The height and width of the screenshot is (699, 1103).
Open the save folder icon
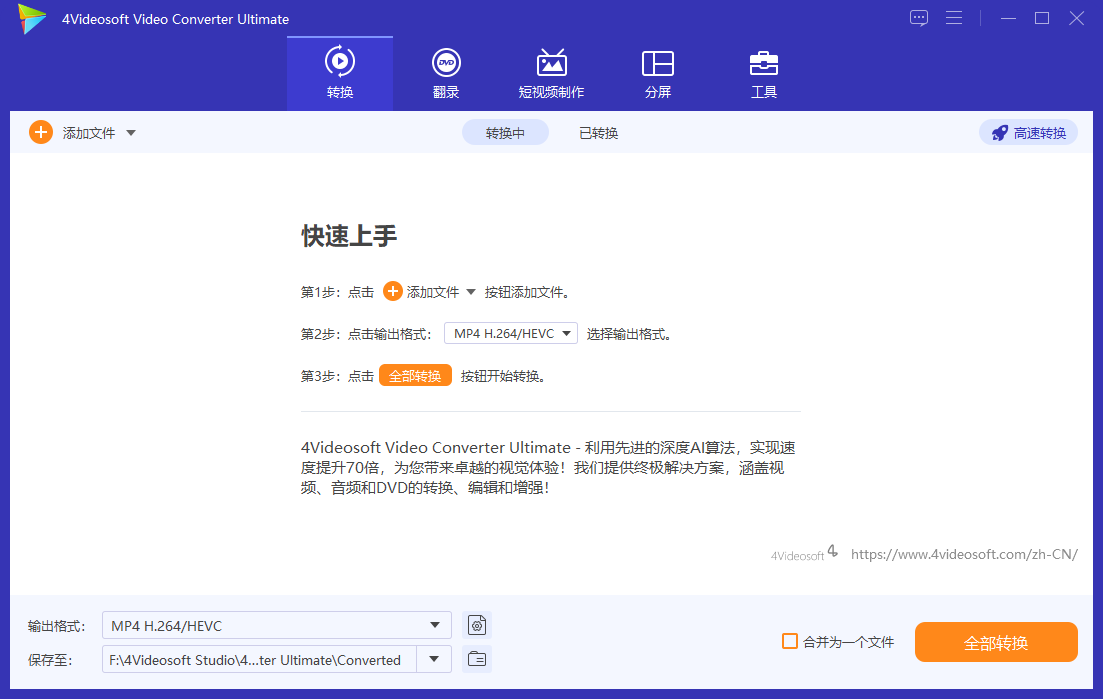pos(478,660)
